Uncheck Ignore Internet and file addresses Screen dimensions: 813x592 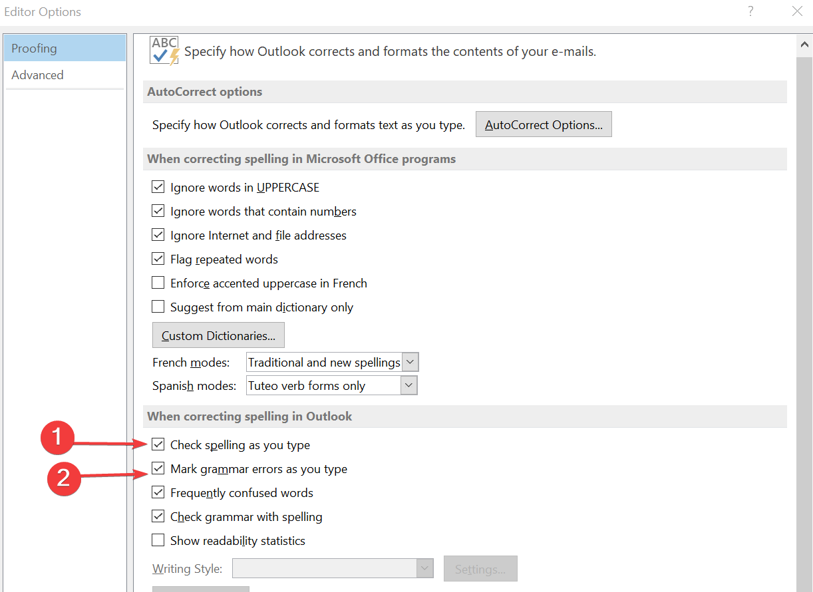point(158,235)
